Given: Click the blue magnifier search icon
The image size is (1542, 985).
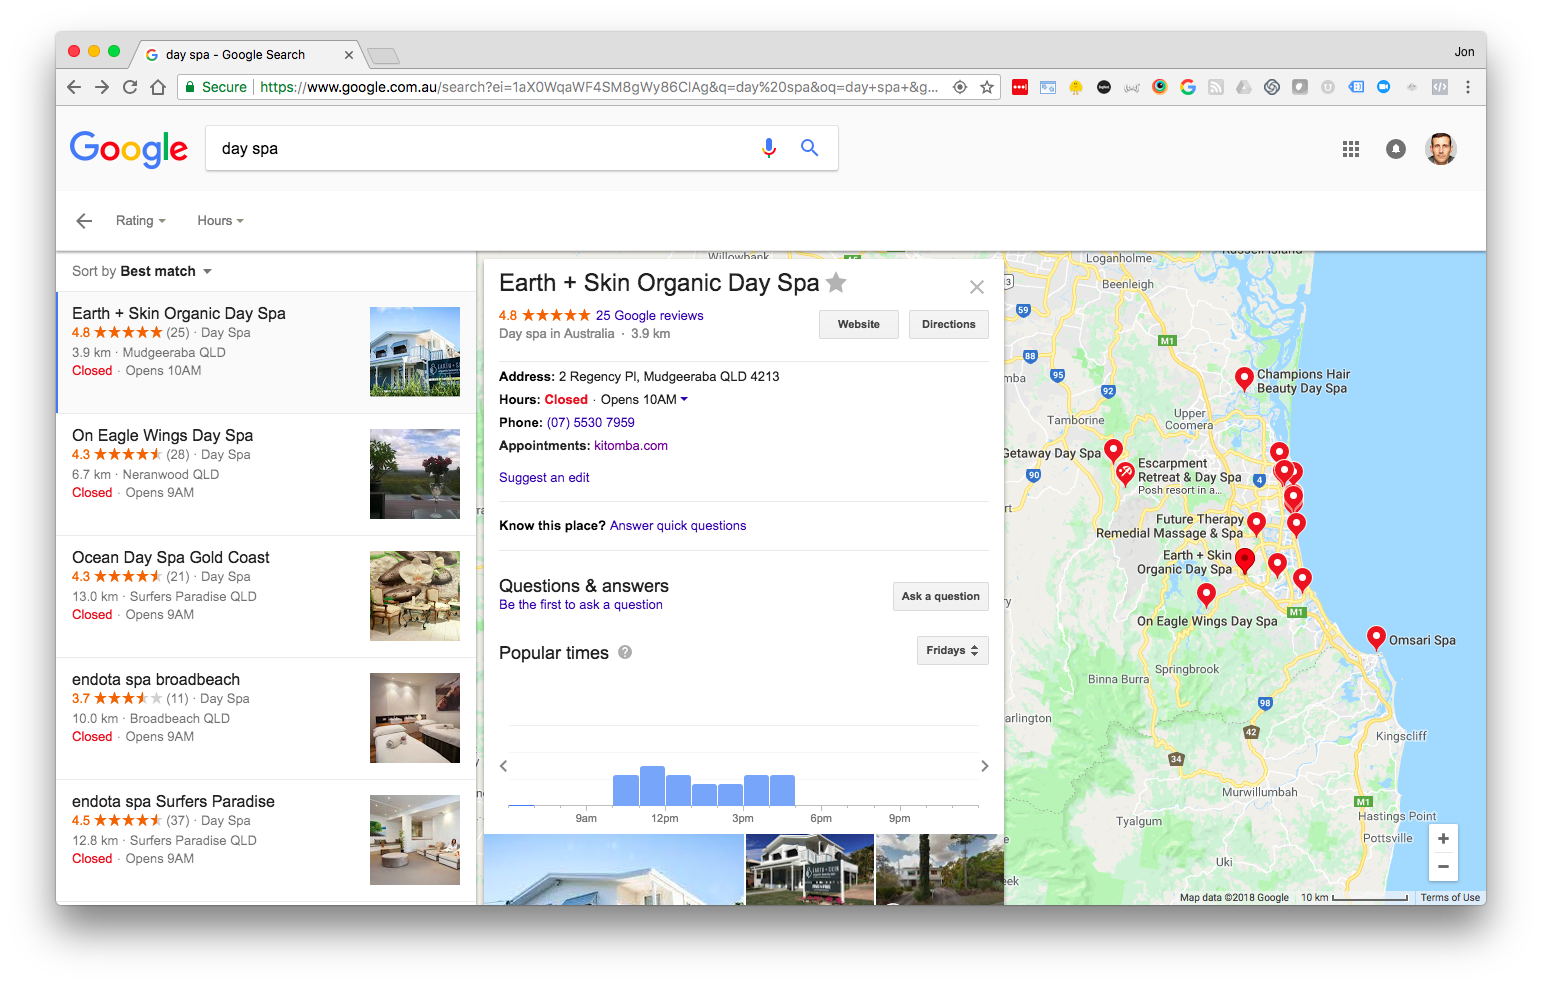Looking at the screenshot, I should coord(810,148).
